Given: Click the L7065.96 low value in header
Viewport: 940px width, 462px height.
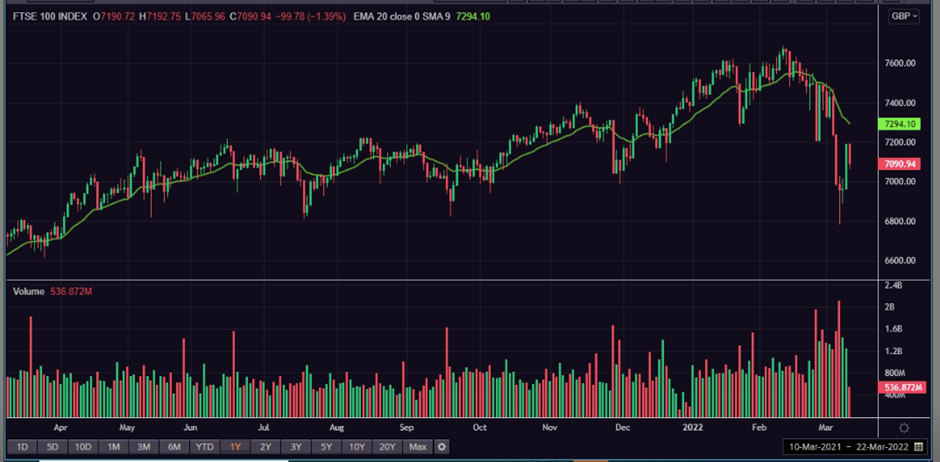Looking at the screenshot, I should coord(205,17).
